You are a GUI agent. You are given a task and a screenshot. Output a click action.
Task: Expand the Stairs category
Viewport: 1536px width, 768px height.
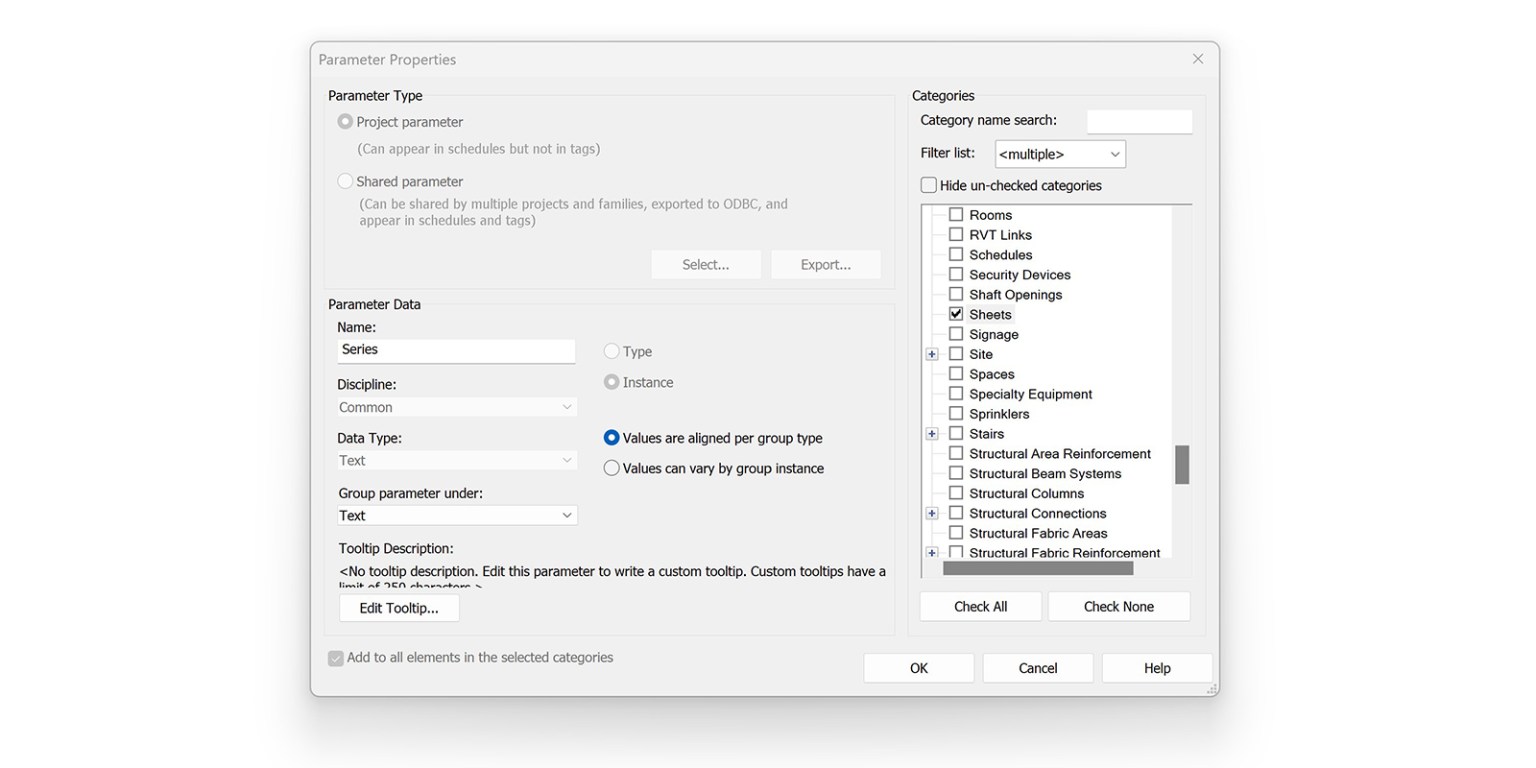click(931, 433)
